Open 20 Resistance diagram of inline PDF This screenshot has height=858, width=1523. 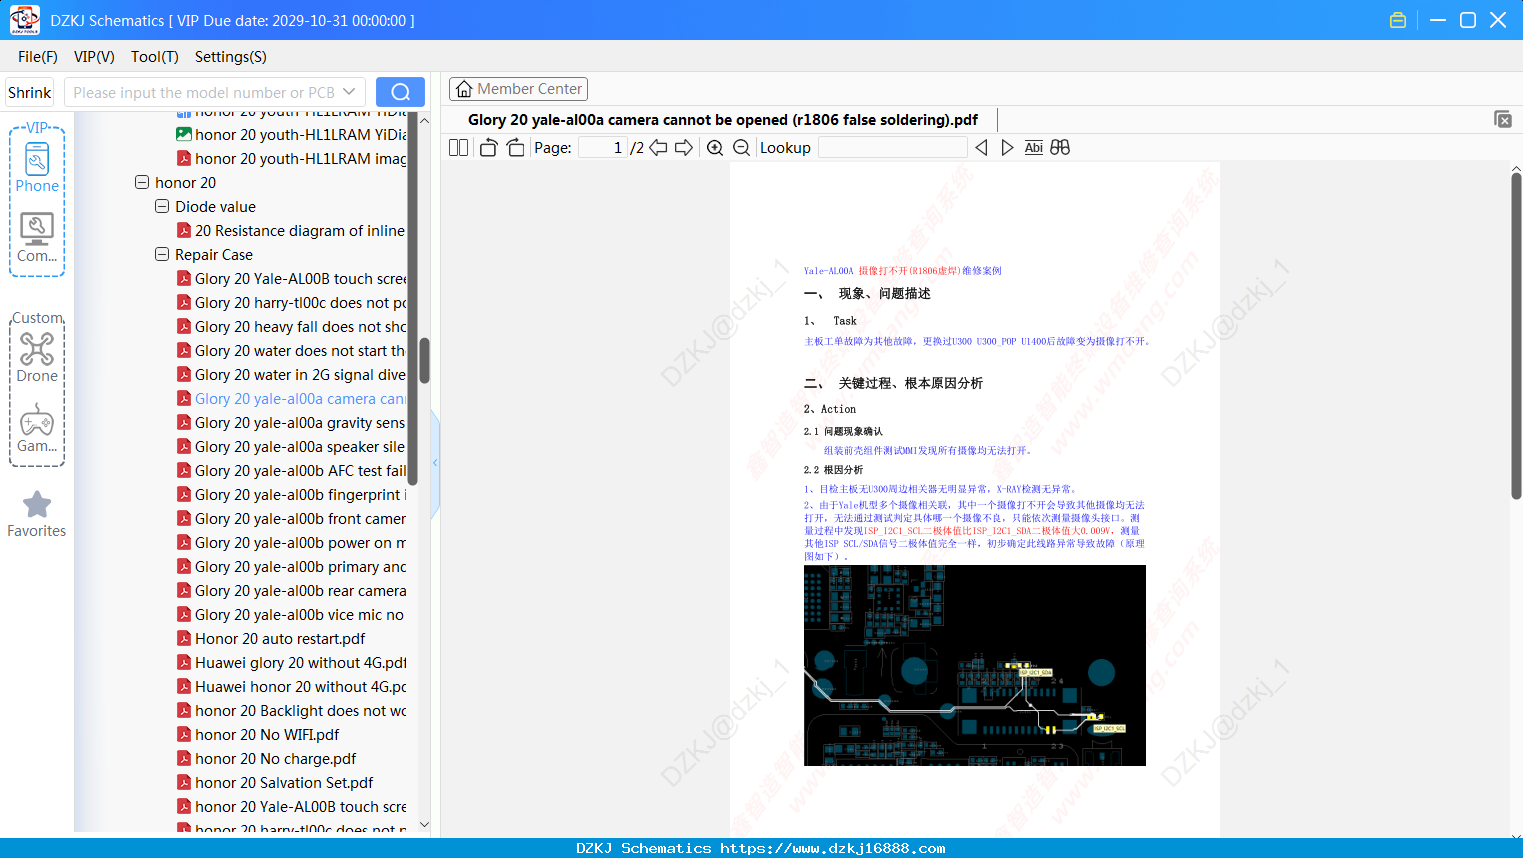pos(291,231)
